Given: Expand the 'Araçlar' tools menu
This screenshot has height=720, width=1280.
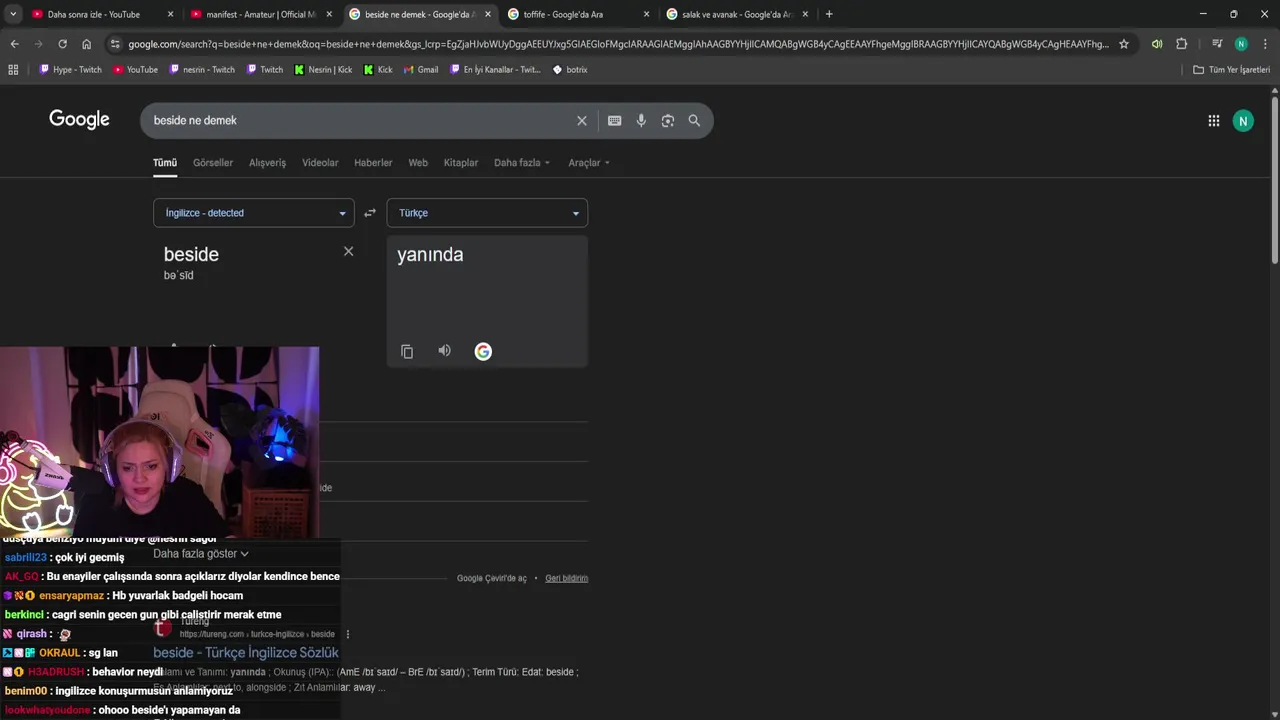Looking at the screenshot, I should point(589,163).
